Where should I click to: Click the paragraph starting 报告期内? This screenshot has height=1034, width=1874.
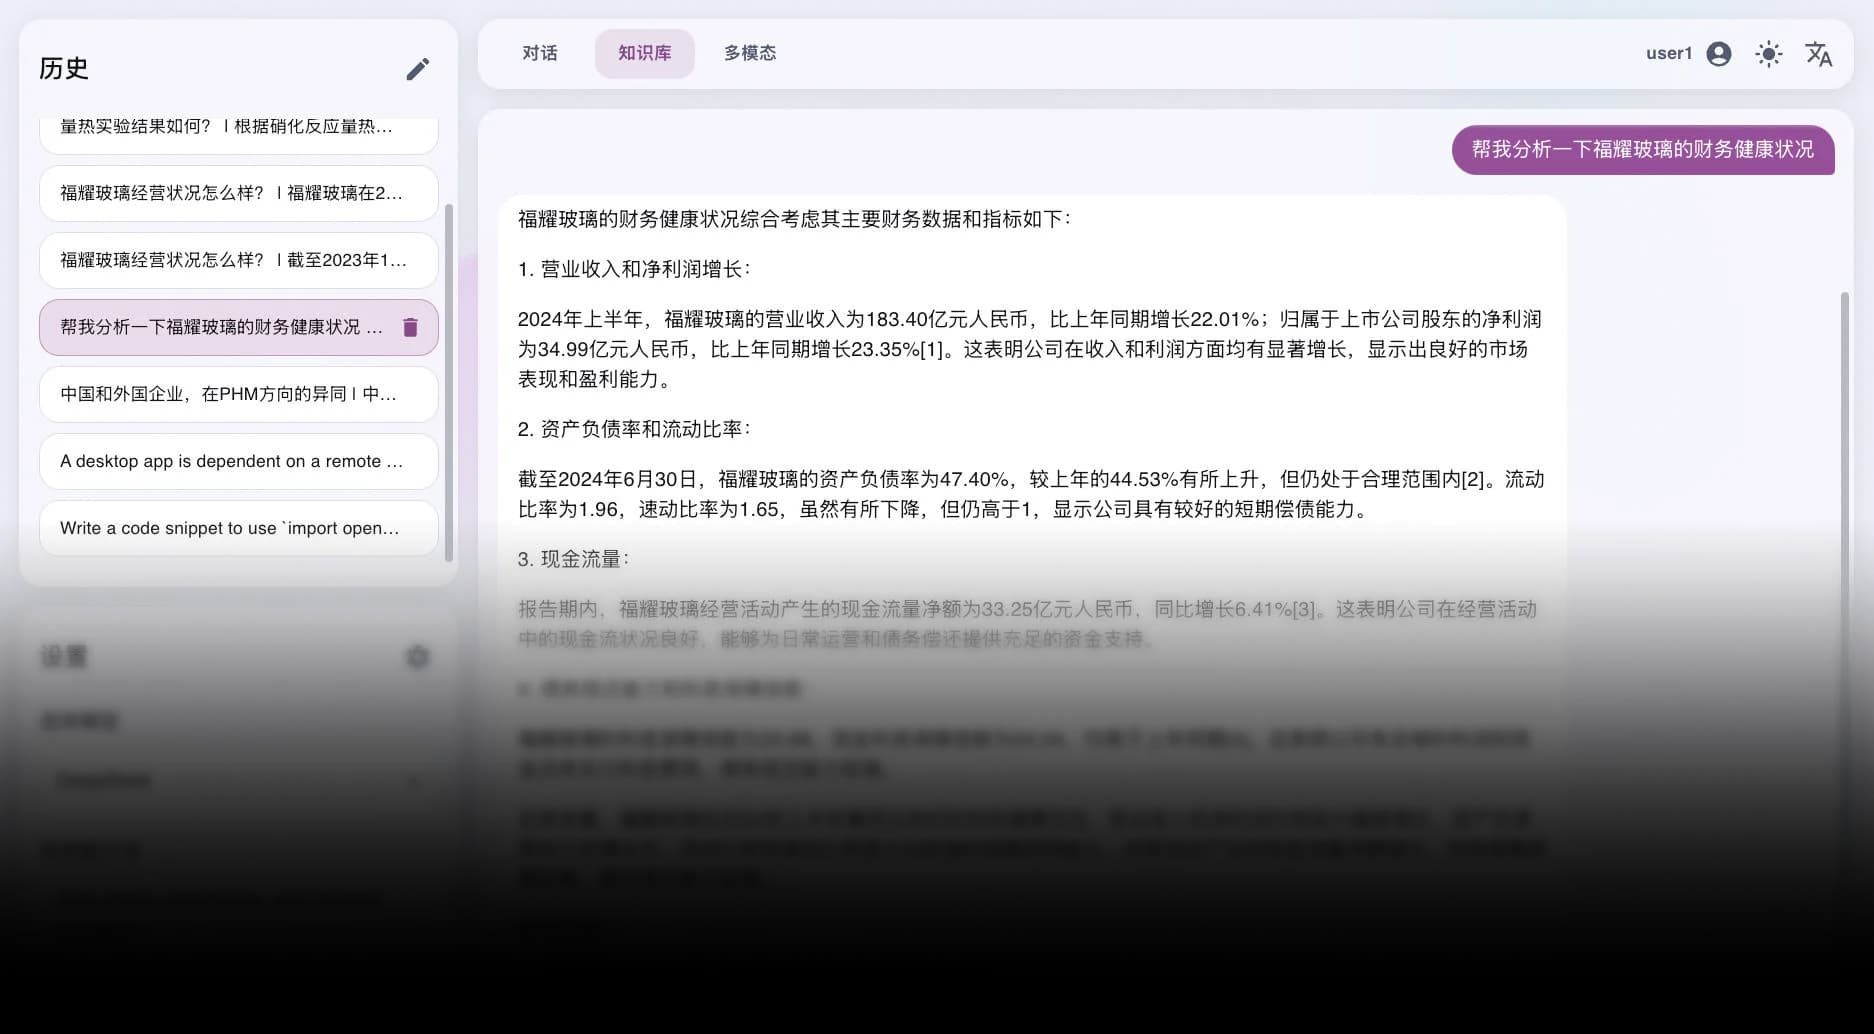(x=1028, y=624)
